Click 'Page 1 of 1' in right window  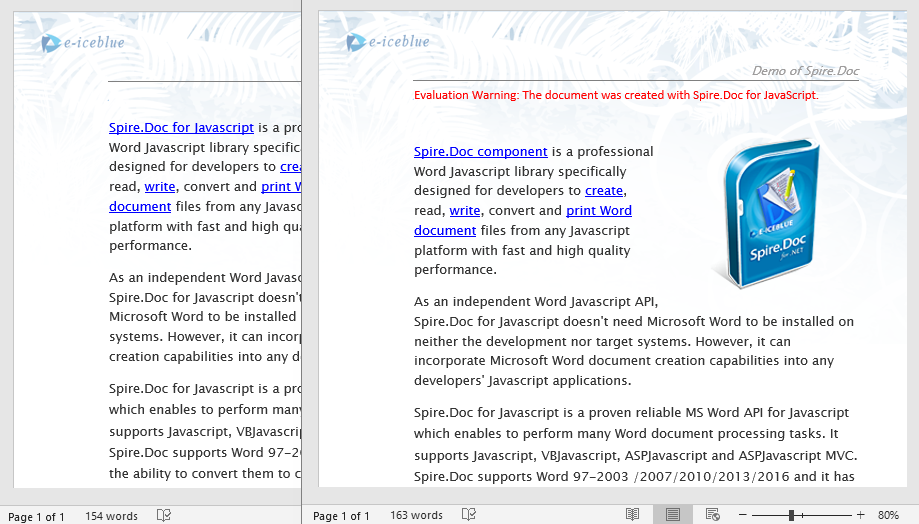pos(341,516)
